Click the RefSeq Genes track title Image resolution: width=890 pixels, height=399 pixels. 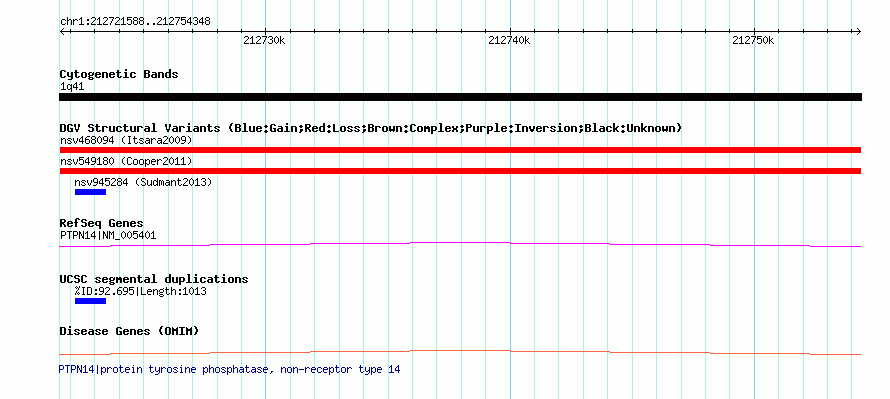tap(102, 223)
